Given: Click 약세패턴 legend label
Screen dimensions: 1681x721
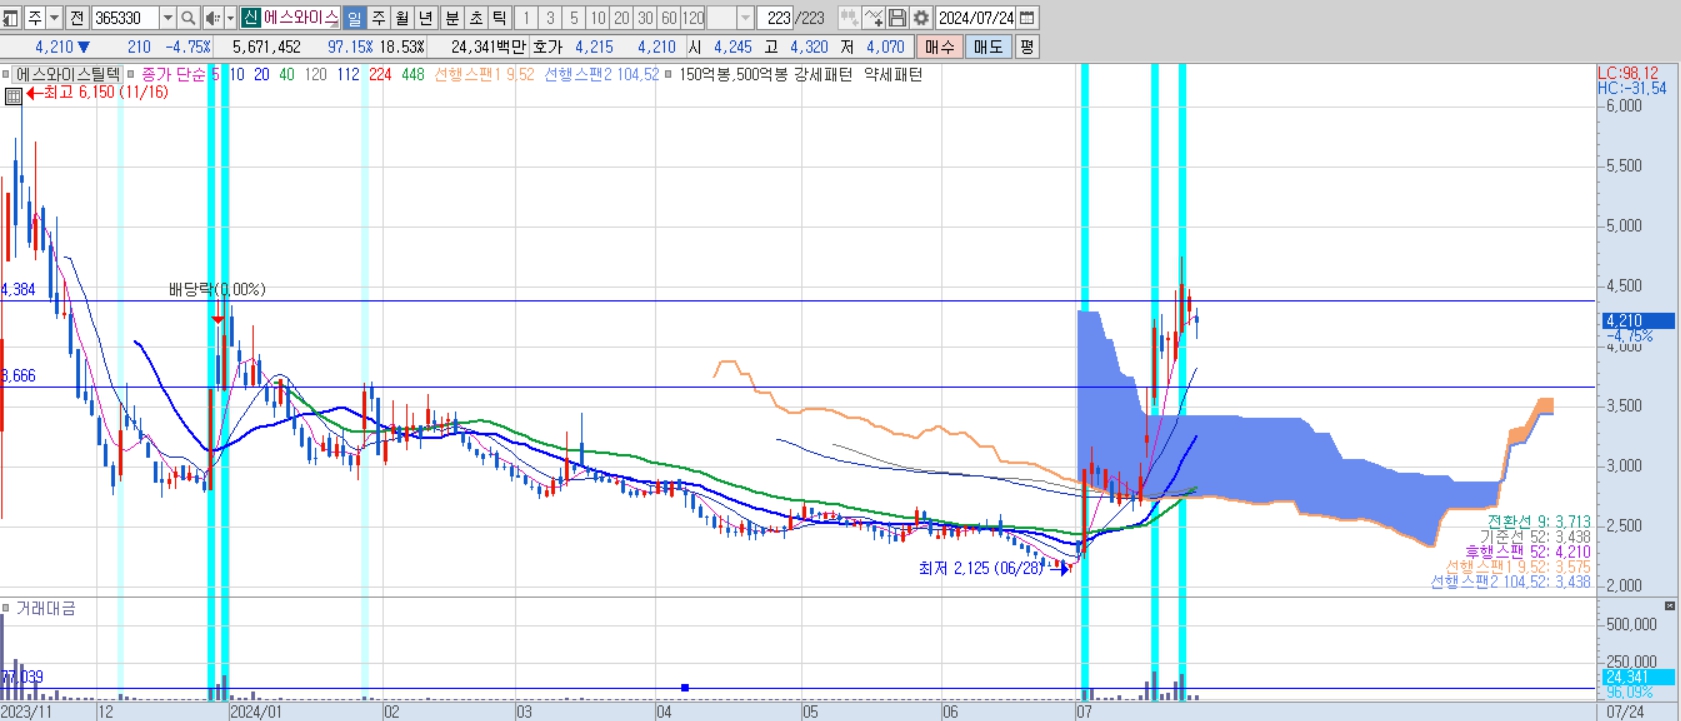Looking at the screenshot, I should pos(893,74).
